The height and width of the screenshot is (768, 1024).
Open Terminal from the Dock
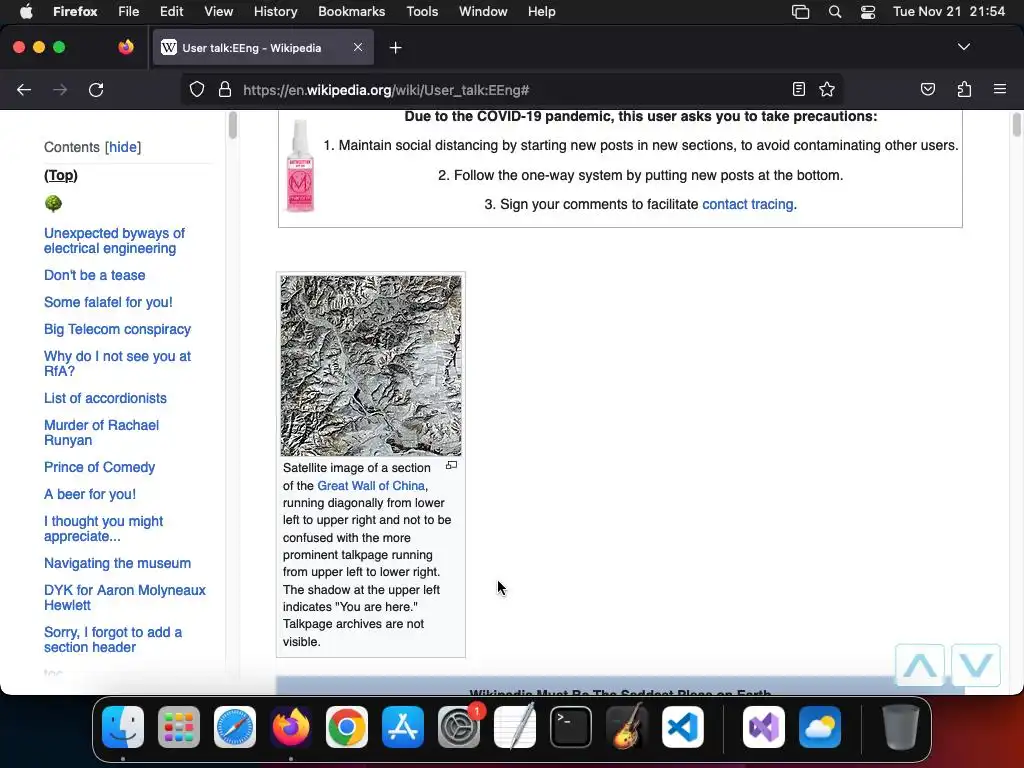click(571, 727)
